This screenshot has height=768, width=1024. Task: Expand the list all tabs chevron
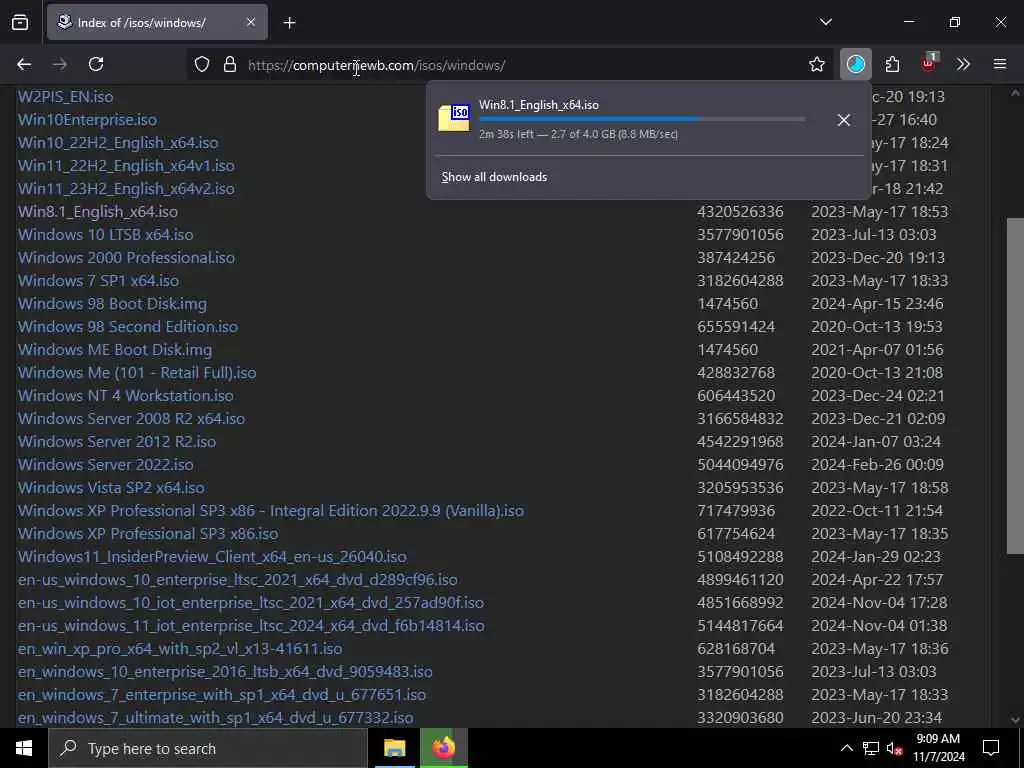[x=826, y=22]
